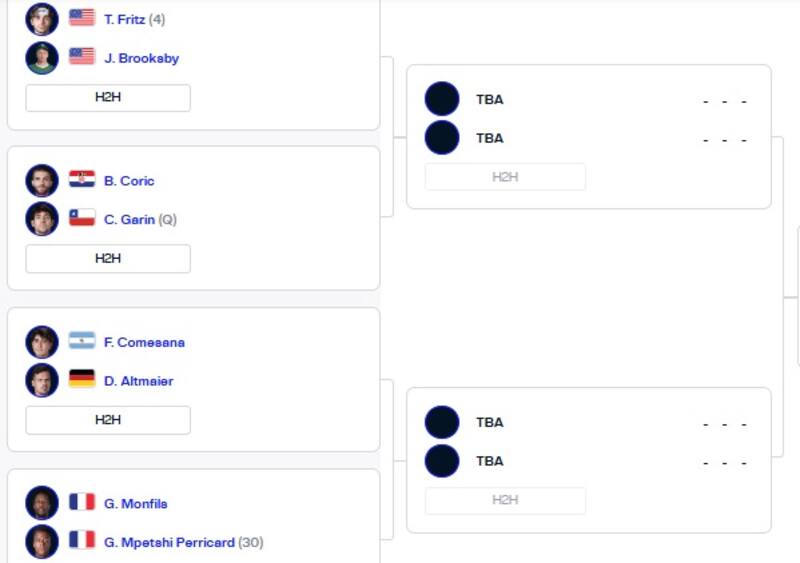800x563 pixels.
Task: Open T. Fritz player profile link
Action: (124, 19)
